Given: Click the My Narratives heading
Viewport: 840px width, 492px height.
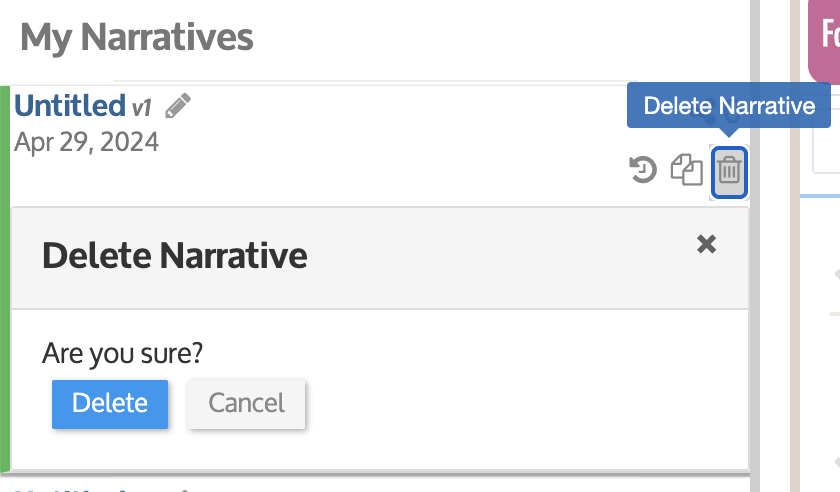Looking at the screenshot, I should click(x=137, y=38).
